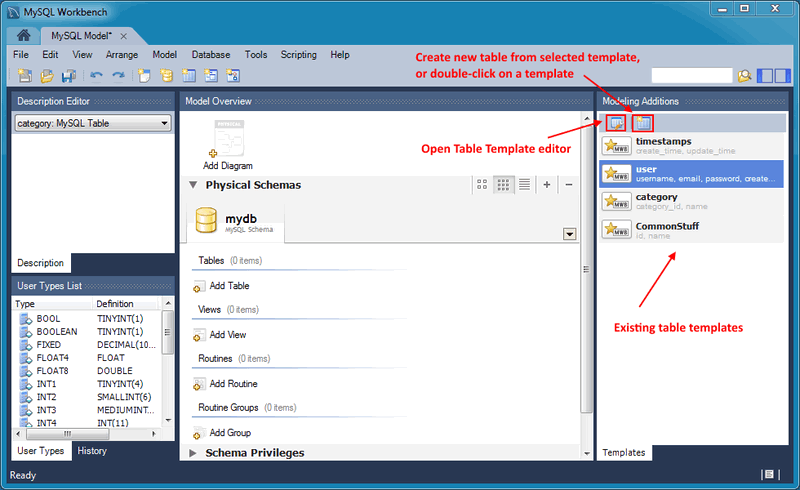The image size is (800, 490).
Task: Click the Definition column header
Action: click(x=126, y=304)
